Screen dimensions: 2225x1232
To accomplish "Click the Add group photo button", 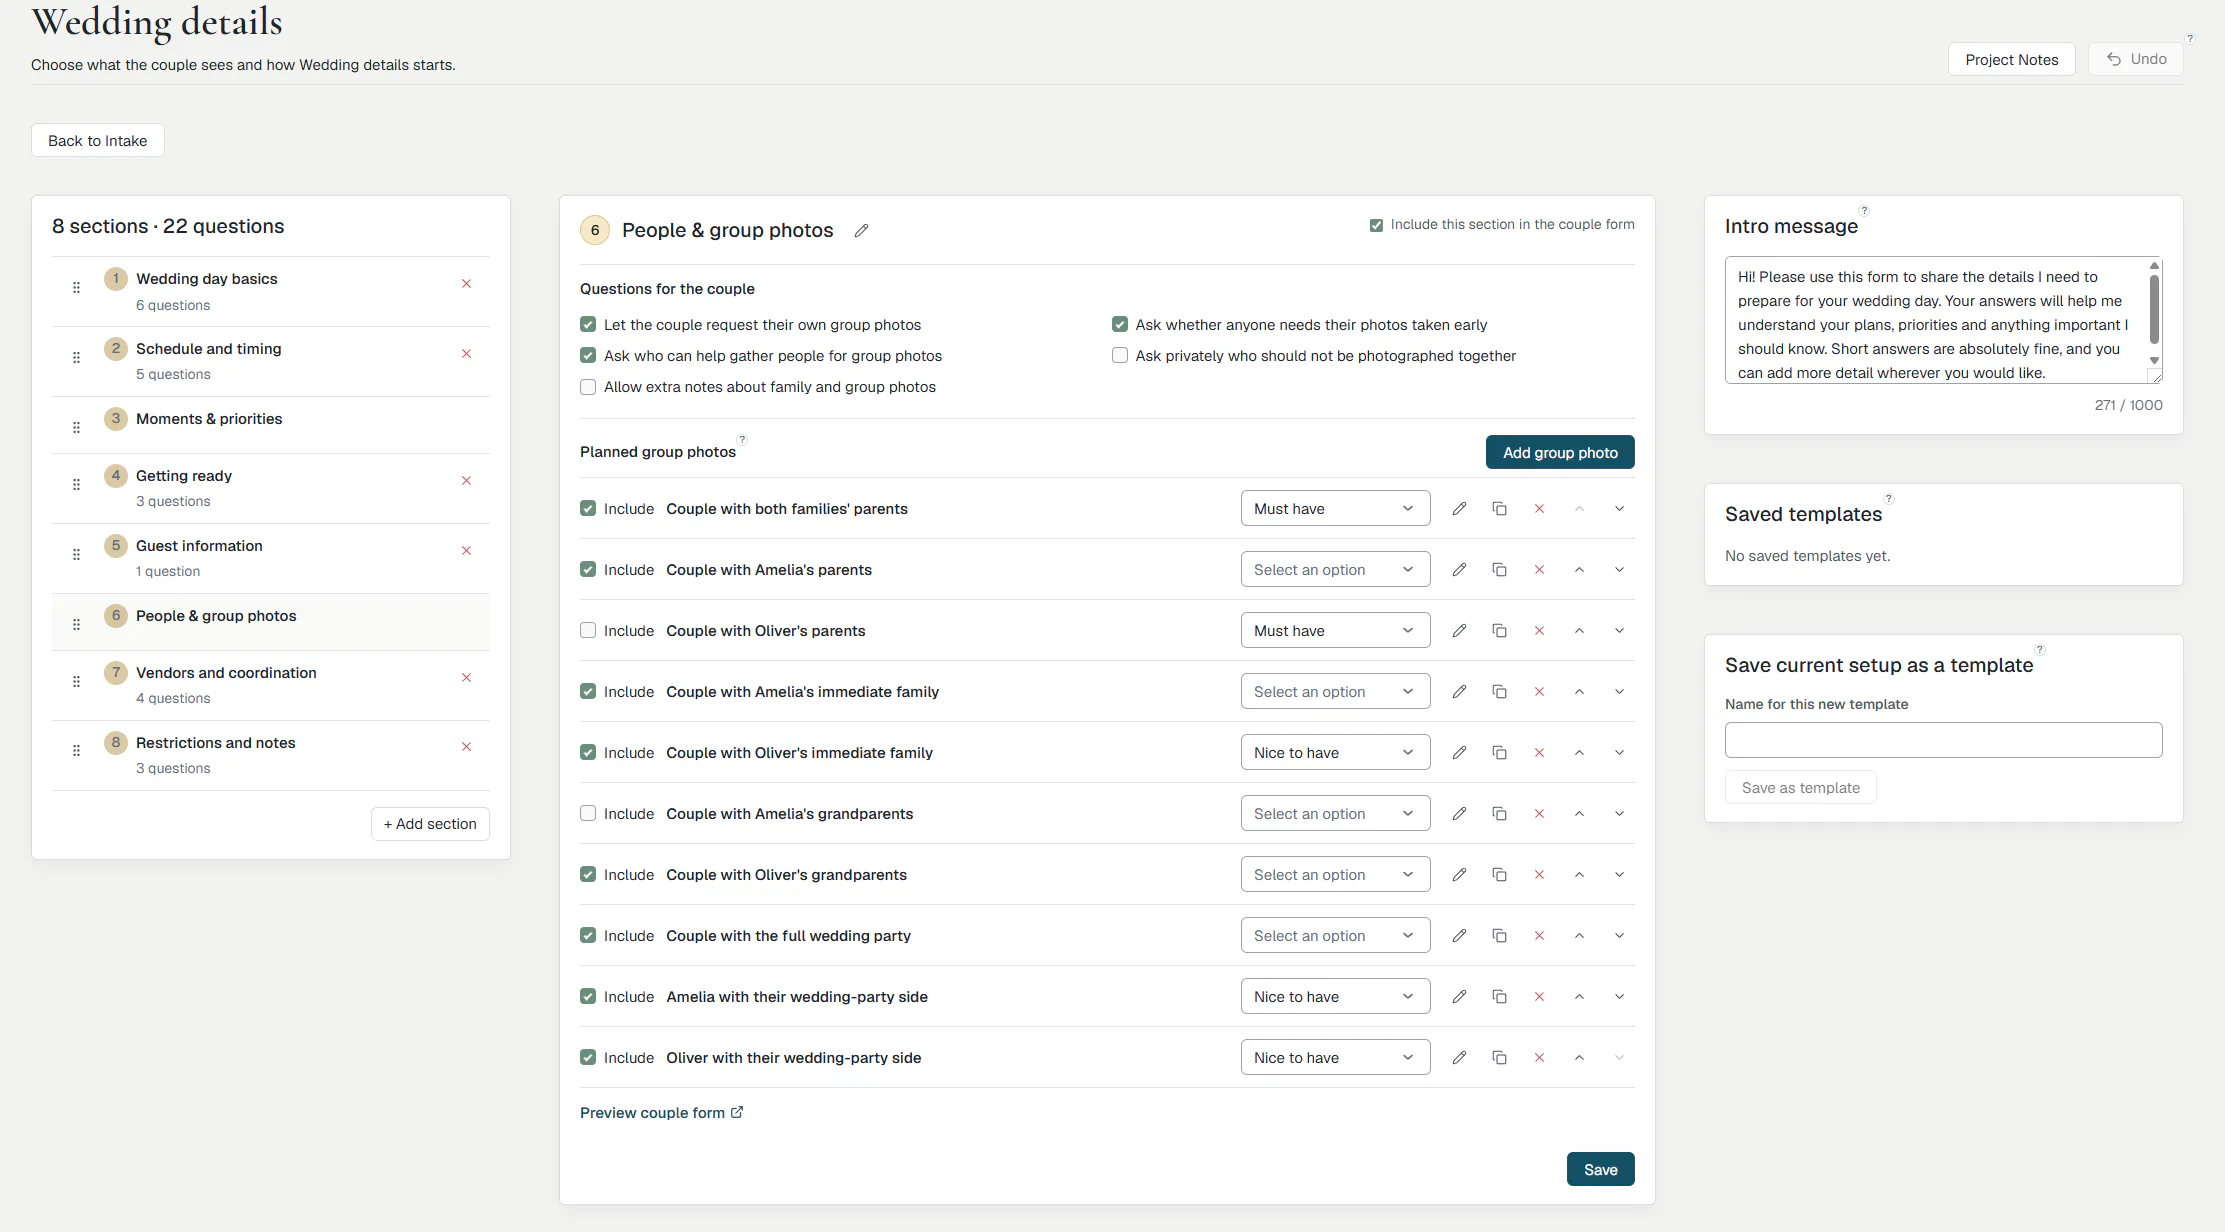I will point(1560,452).
